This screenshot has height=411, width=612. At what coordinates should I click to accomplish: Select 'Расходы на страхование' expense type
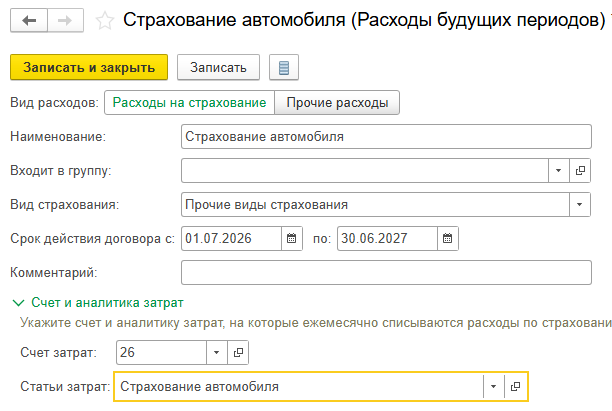tap(189, 103)
